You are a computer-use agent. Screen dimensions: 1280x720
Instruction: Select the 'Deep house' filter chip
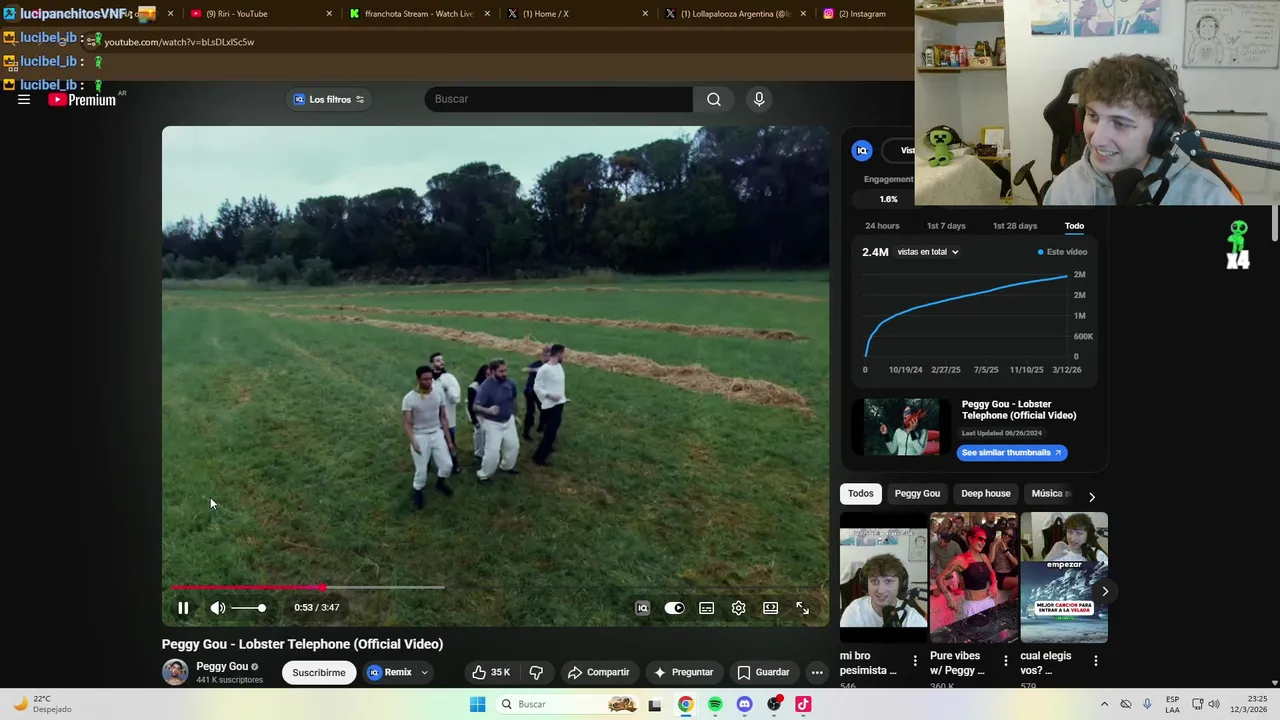click(986, 493)
